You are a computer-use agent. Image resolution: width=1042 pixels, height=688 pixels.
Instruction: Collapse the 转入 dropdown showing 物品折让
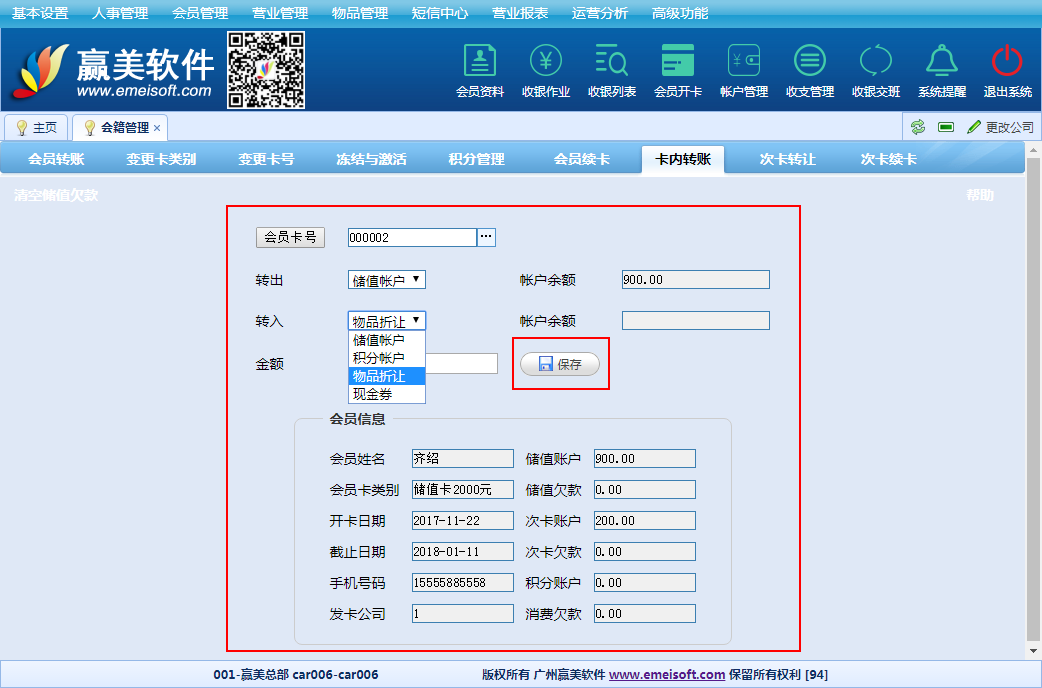pyautogui.click(x=387, y=321)
